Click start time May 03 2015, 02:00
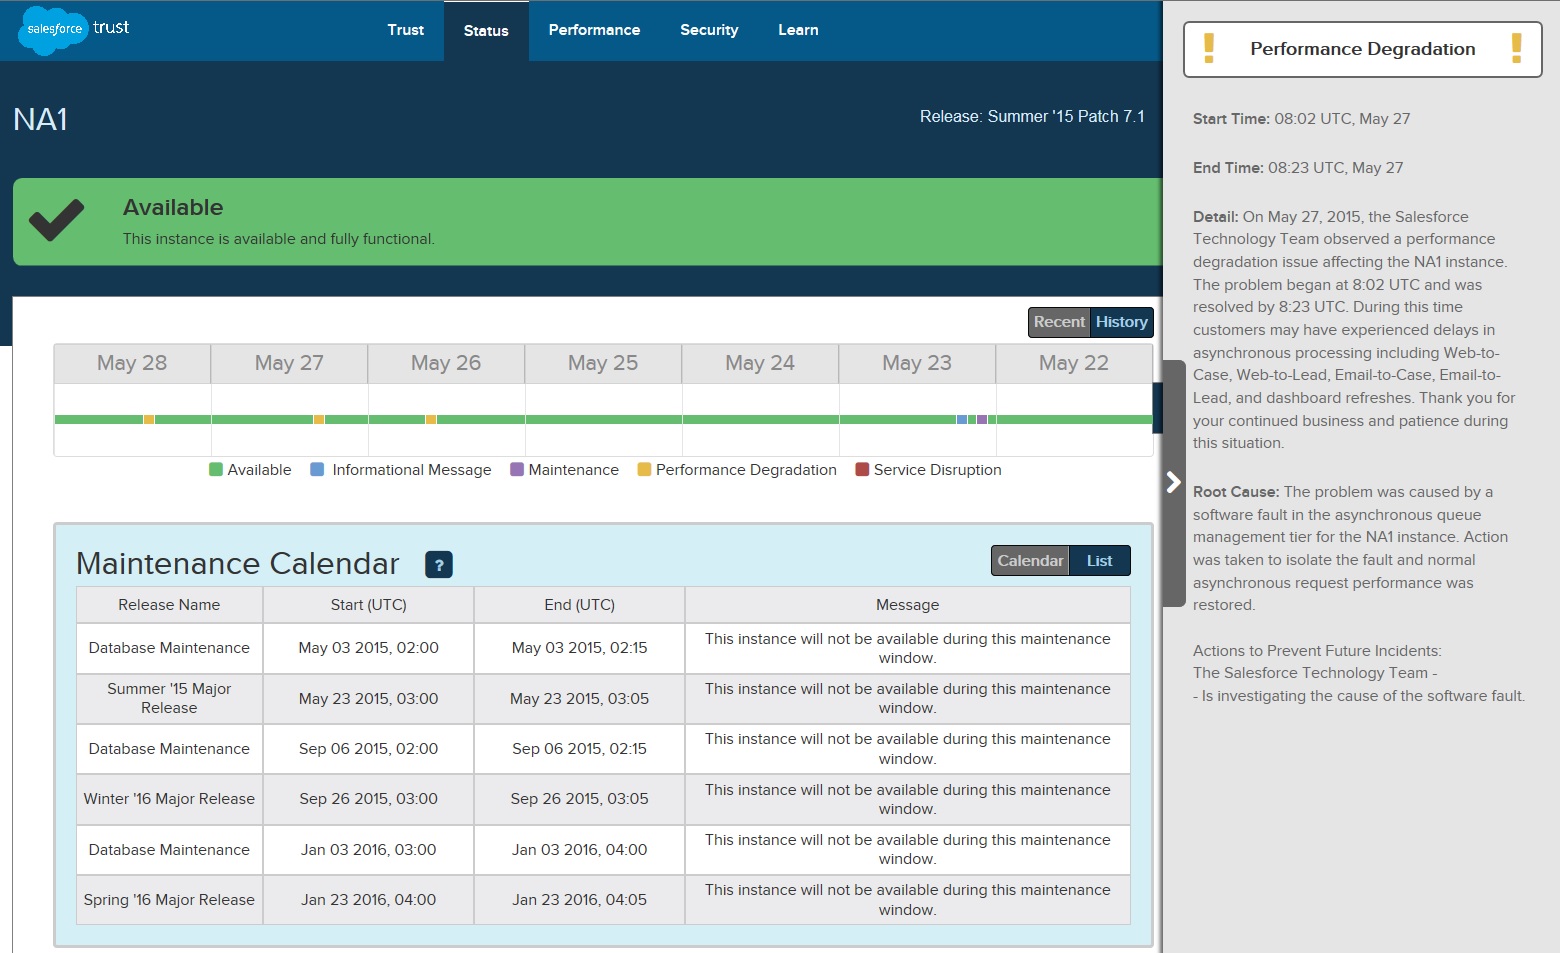This screenshot has width=1560, height=953. [x=369, y=648]
